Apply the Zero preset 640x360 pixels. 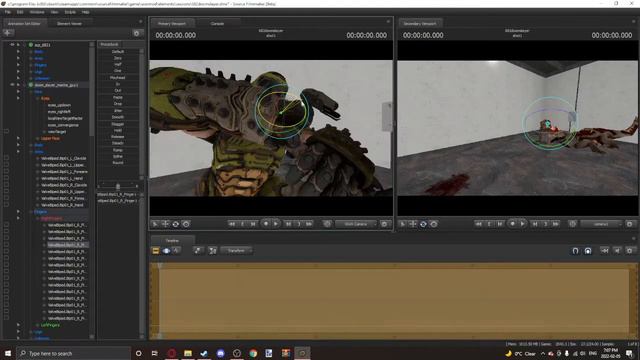tap(118, 58)
